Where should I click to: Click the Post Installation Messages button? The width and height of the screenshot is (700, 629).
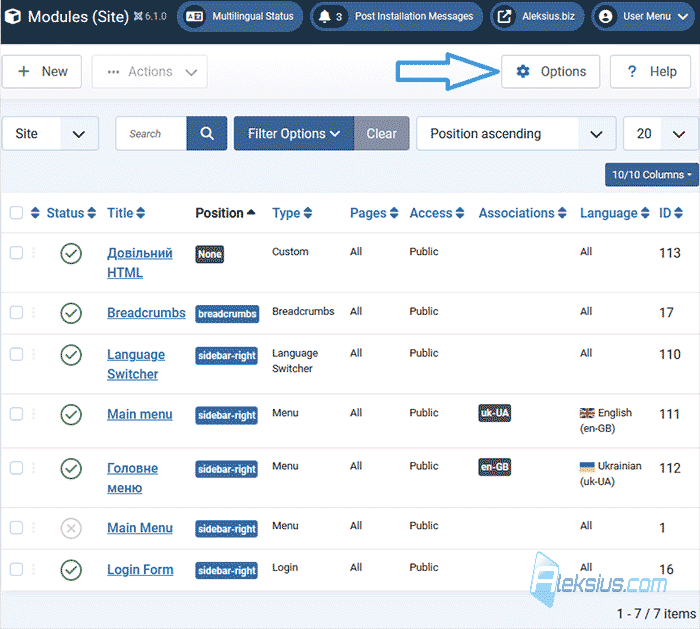coord(396,17)
